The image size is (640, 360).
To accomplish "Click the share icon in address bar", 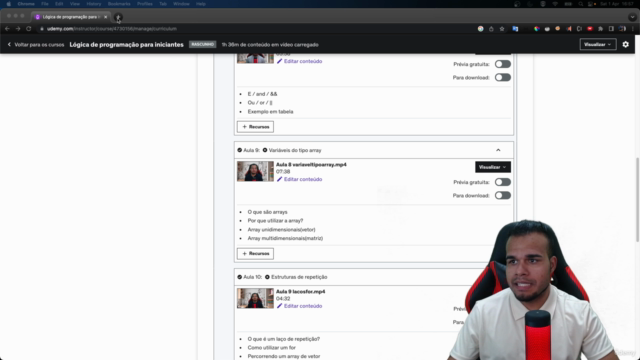I will tap(491, 29).
